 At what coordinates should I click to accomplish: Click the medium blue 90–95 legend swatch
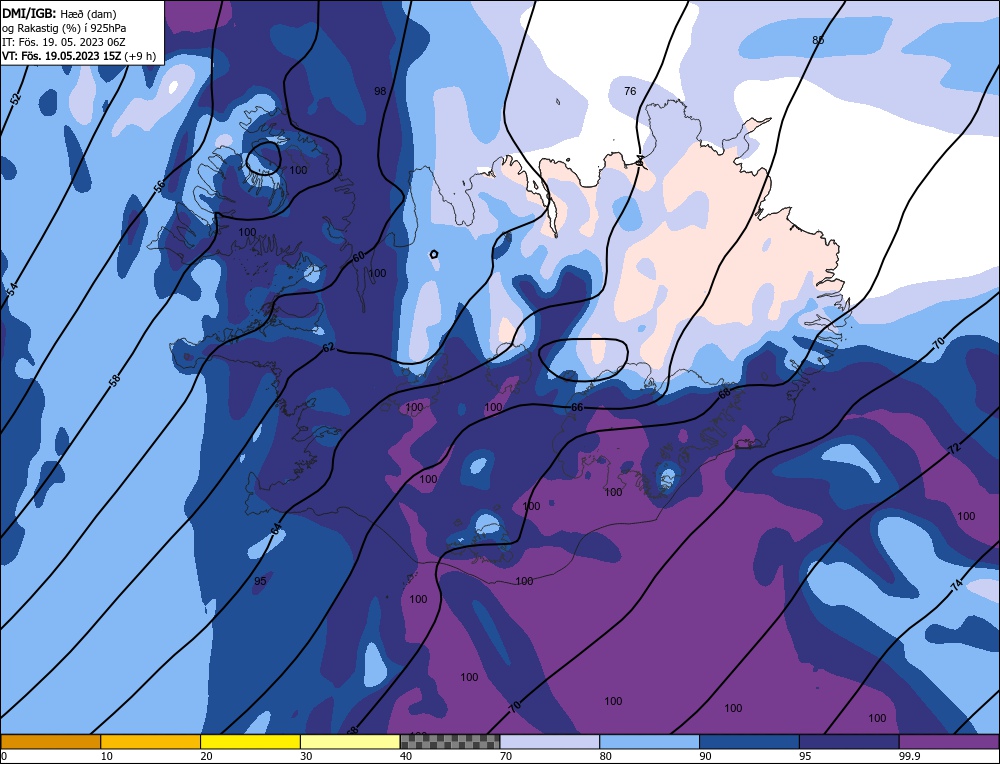(x=749, y=742)
